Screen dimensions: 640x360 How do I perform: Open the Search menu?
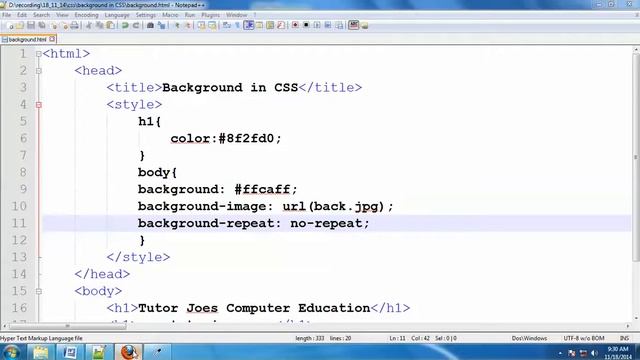(41, 15)
